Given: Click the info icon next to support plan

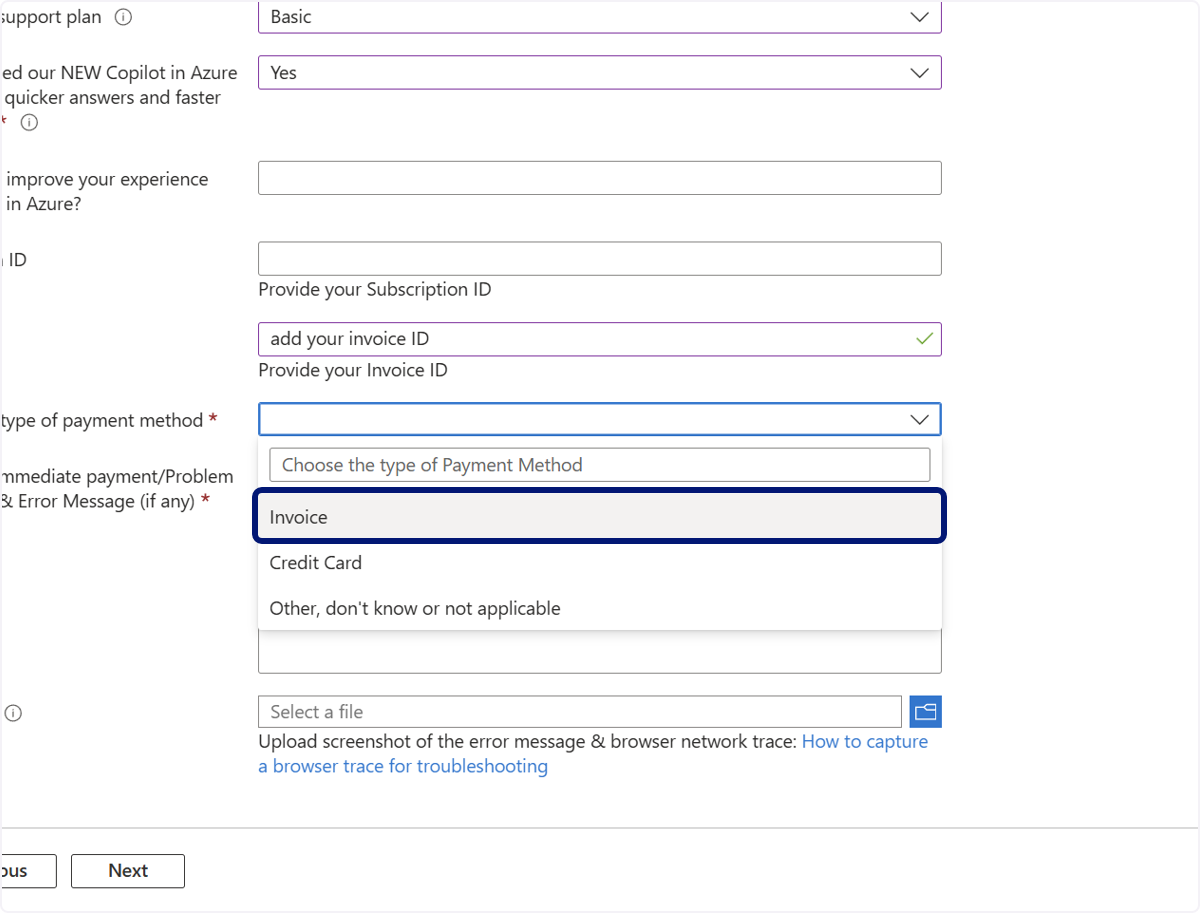Looking at the screenshot, I should [x=123, y=17].
